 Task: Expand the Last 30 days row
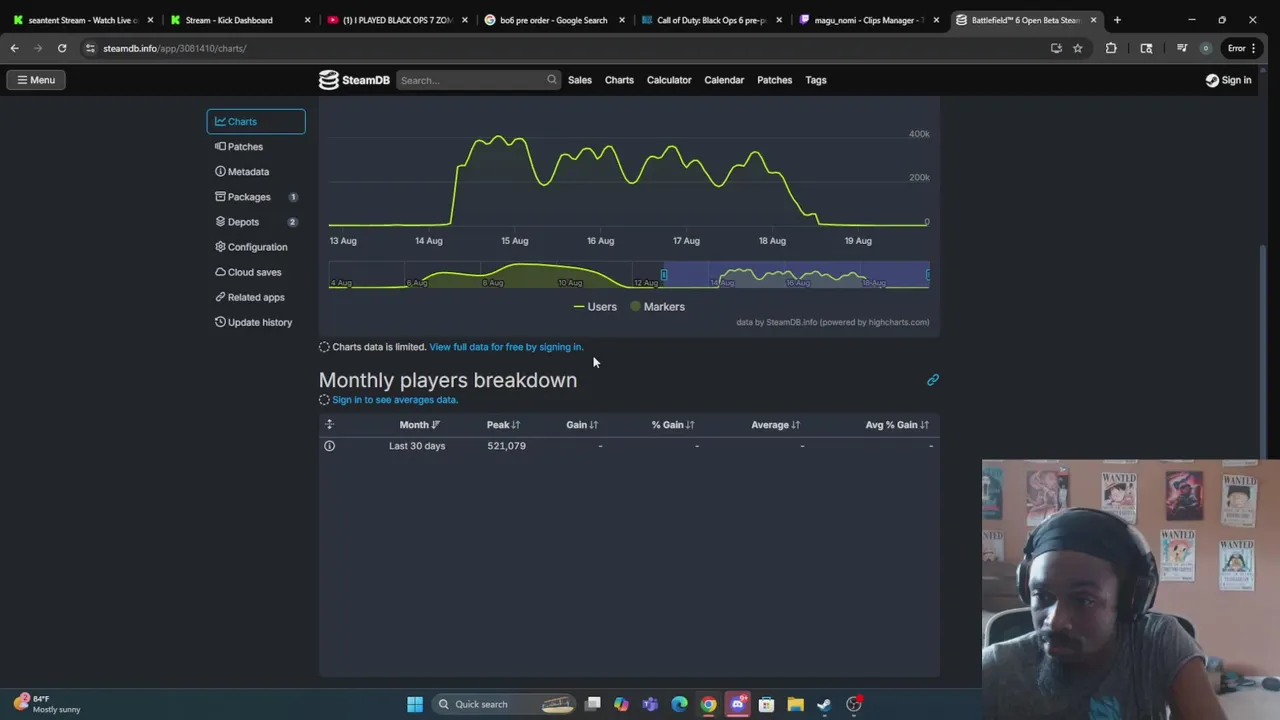click(329, 446)
